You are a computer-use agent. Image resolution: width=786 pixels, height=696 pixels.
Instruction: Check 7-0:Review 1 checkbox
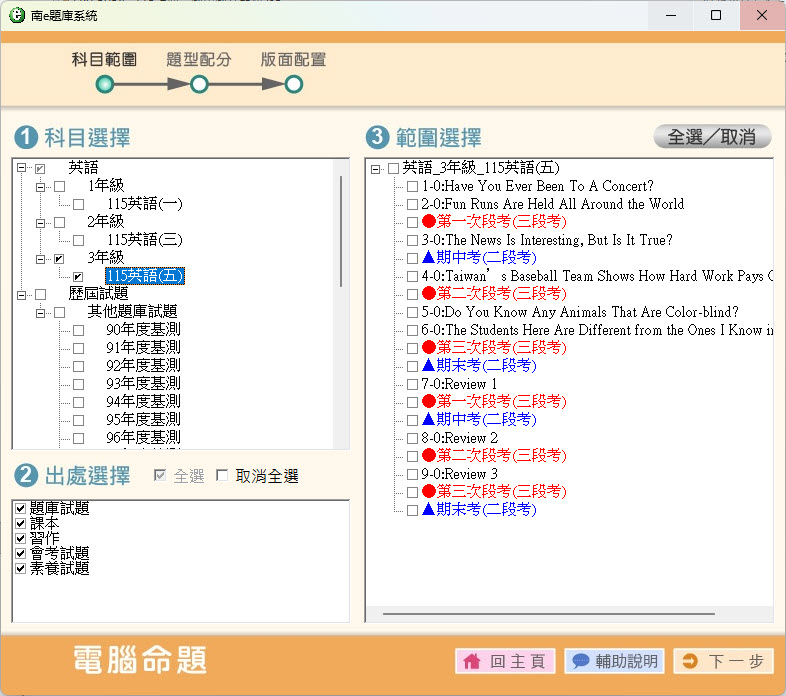413,385
